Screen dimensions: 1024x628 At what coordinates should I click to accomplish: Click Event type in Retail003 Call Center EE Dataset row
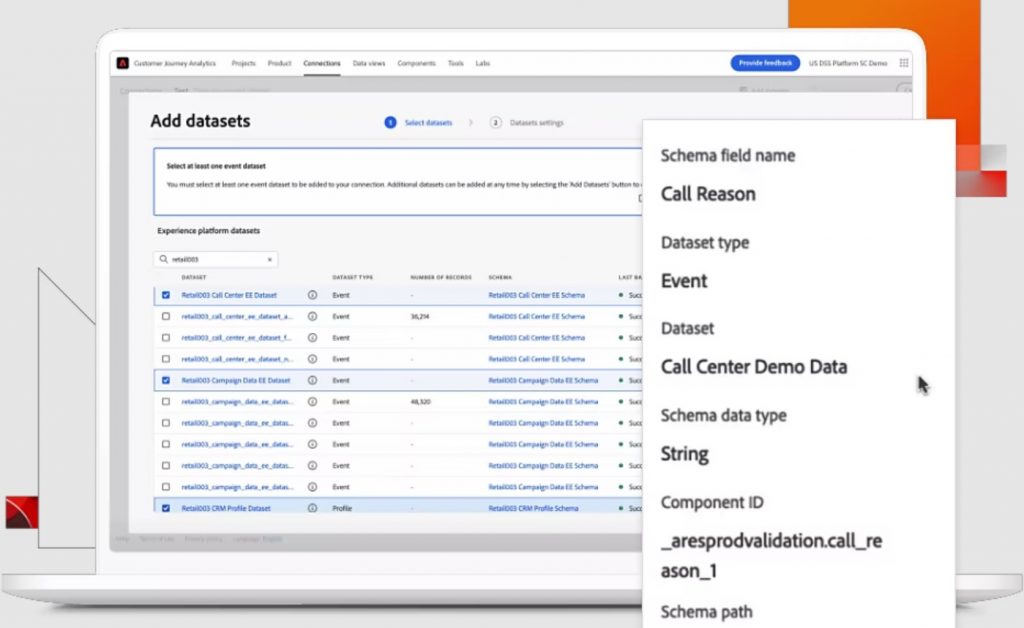click(341, 295)
